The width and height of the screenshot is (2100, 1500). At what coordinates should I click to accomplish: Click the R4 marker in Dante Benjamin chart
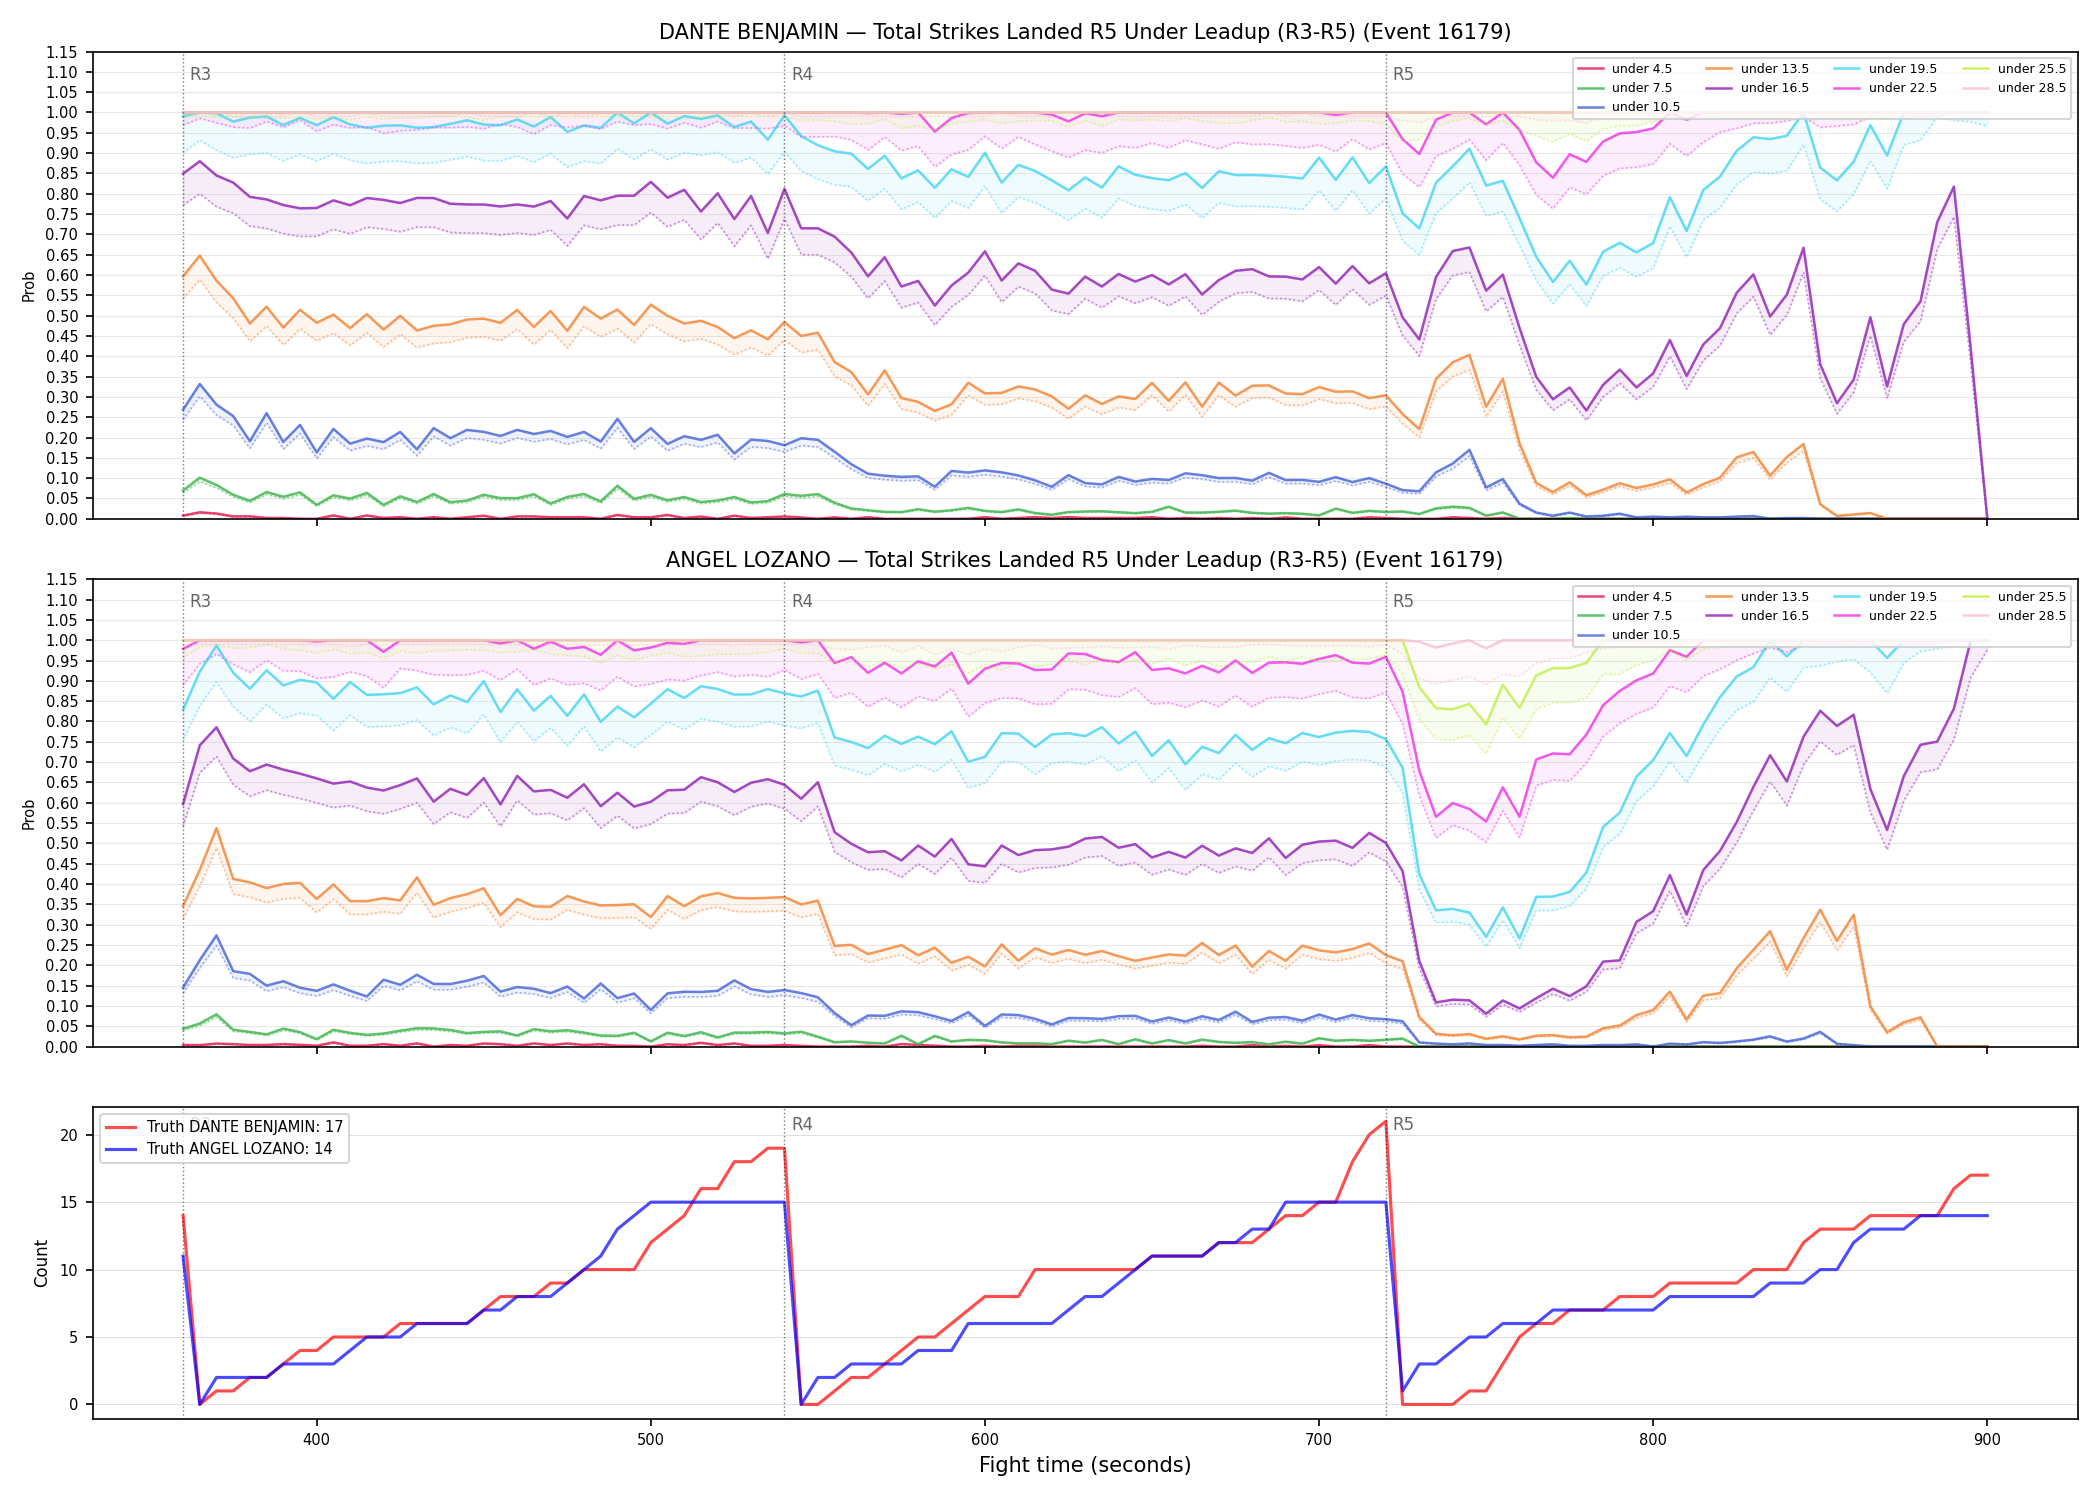pyautogui.click(x=802, y=74)
